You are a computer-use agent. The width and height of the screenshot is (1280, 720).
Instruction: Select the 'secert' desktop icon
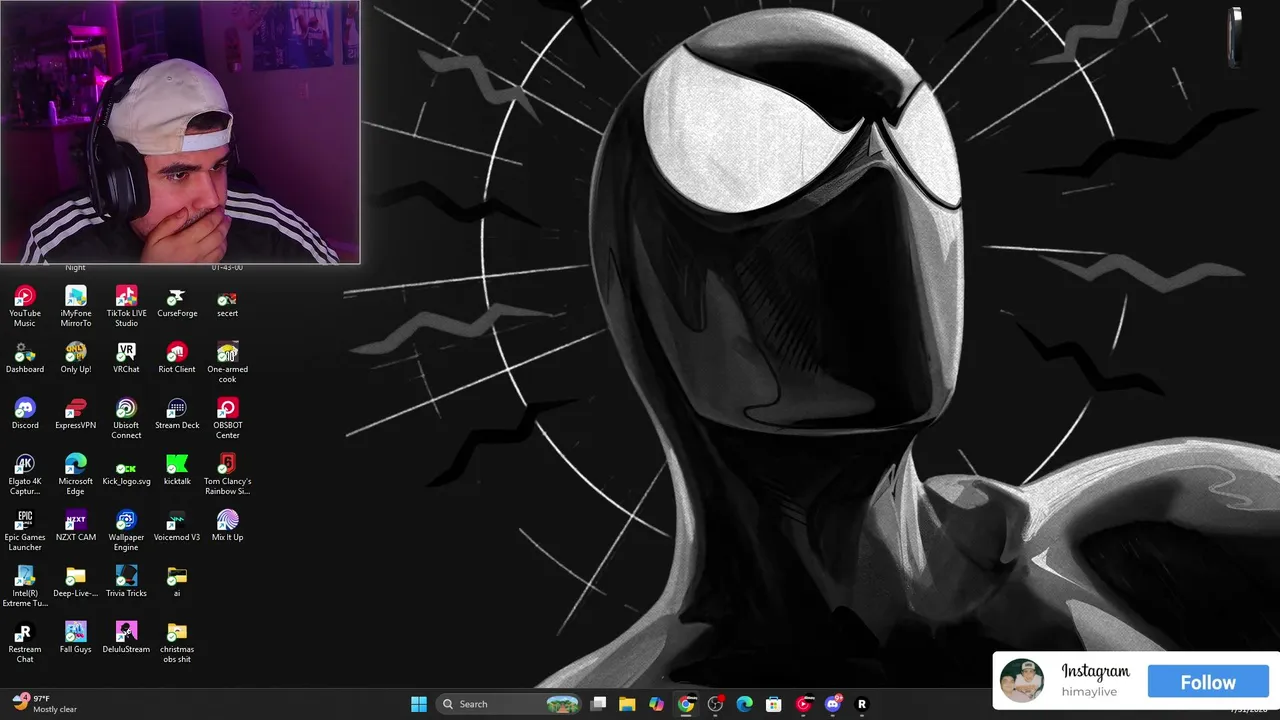click(227, 302)
